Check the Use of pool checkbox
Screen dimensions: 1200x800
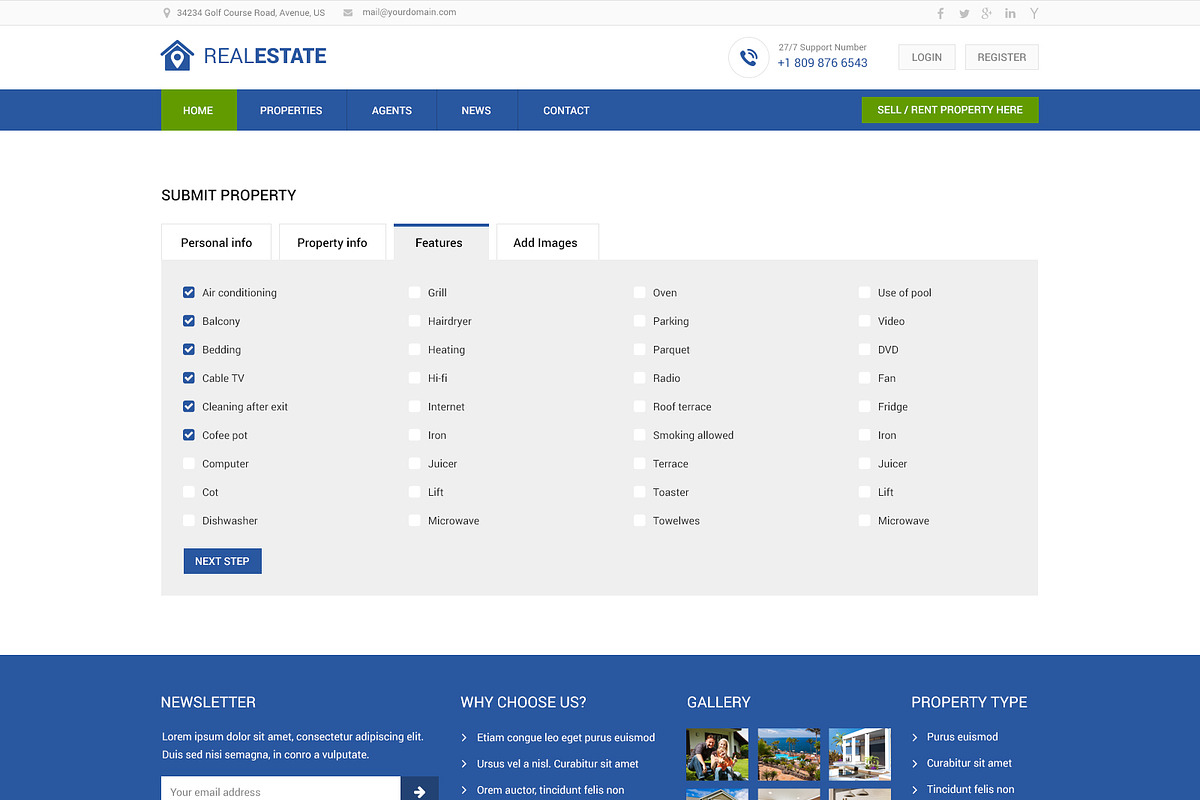tap(864, 292)
